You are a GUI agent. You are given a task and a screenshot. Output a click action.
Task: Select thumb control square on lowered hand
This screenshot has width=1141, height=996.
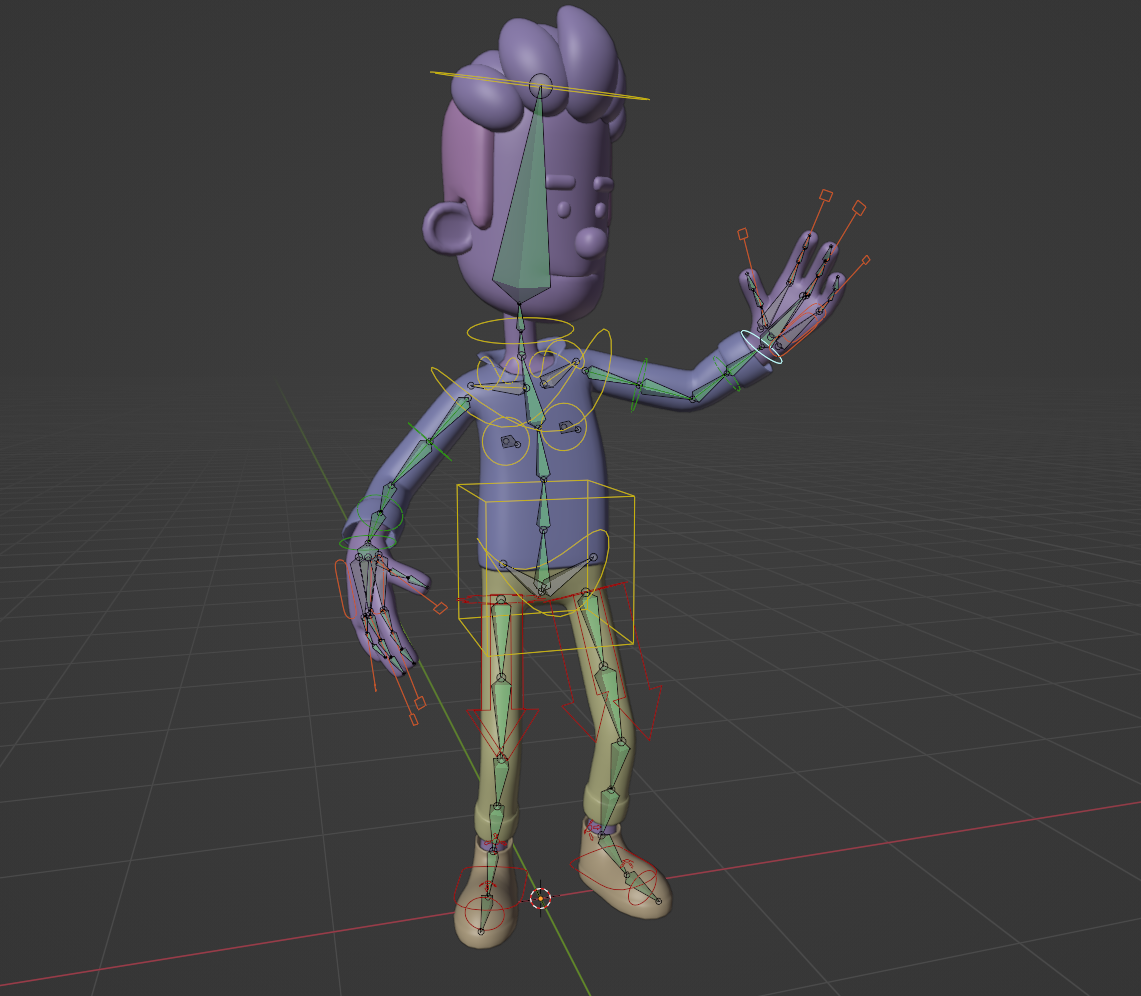point(440,607)
